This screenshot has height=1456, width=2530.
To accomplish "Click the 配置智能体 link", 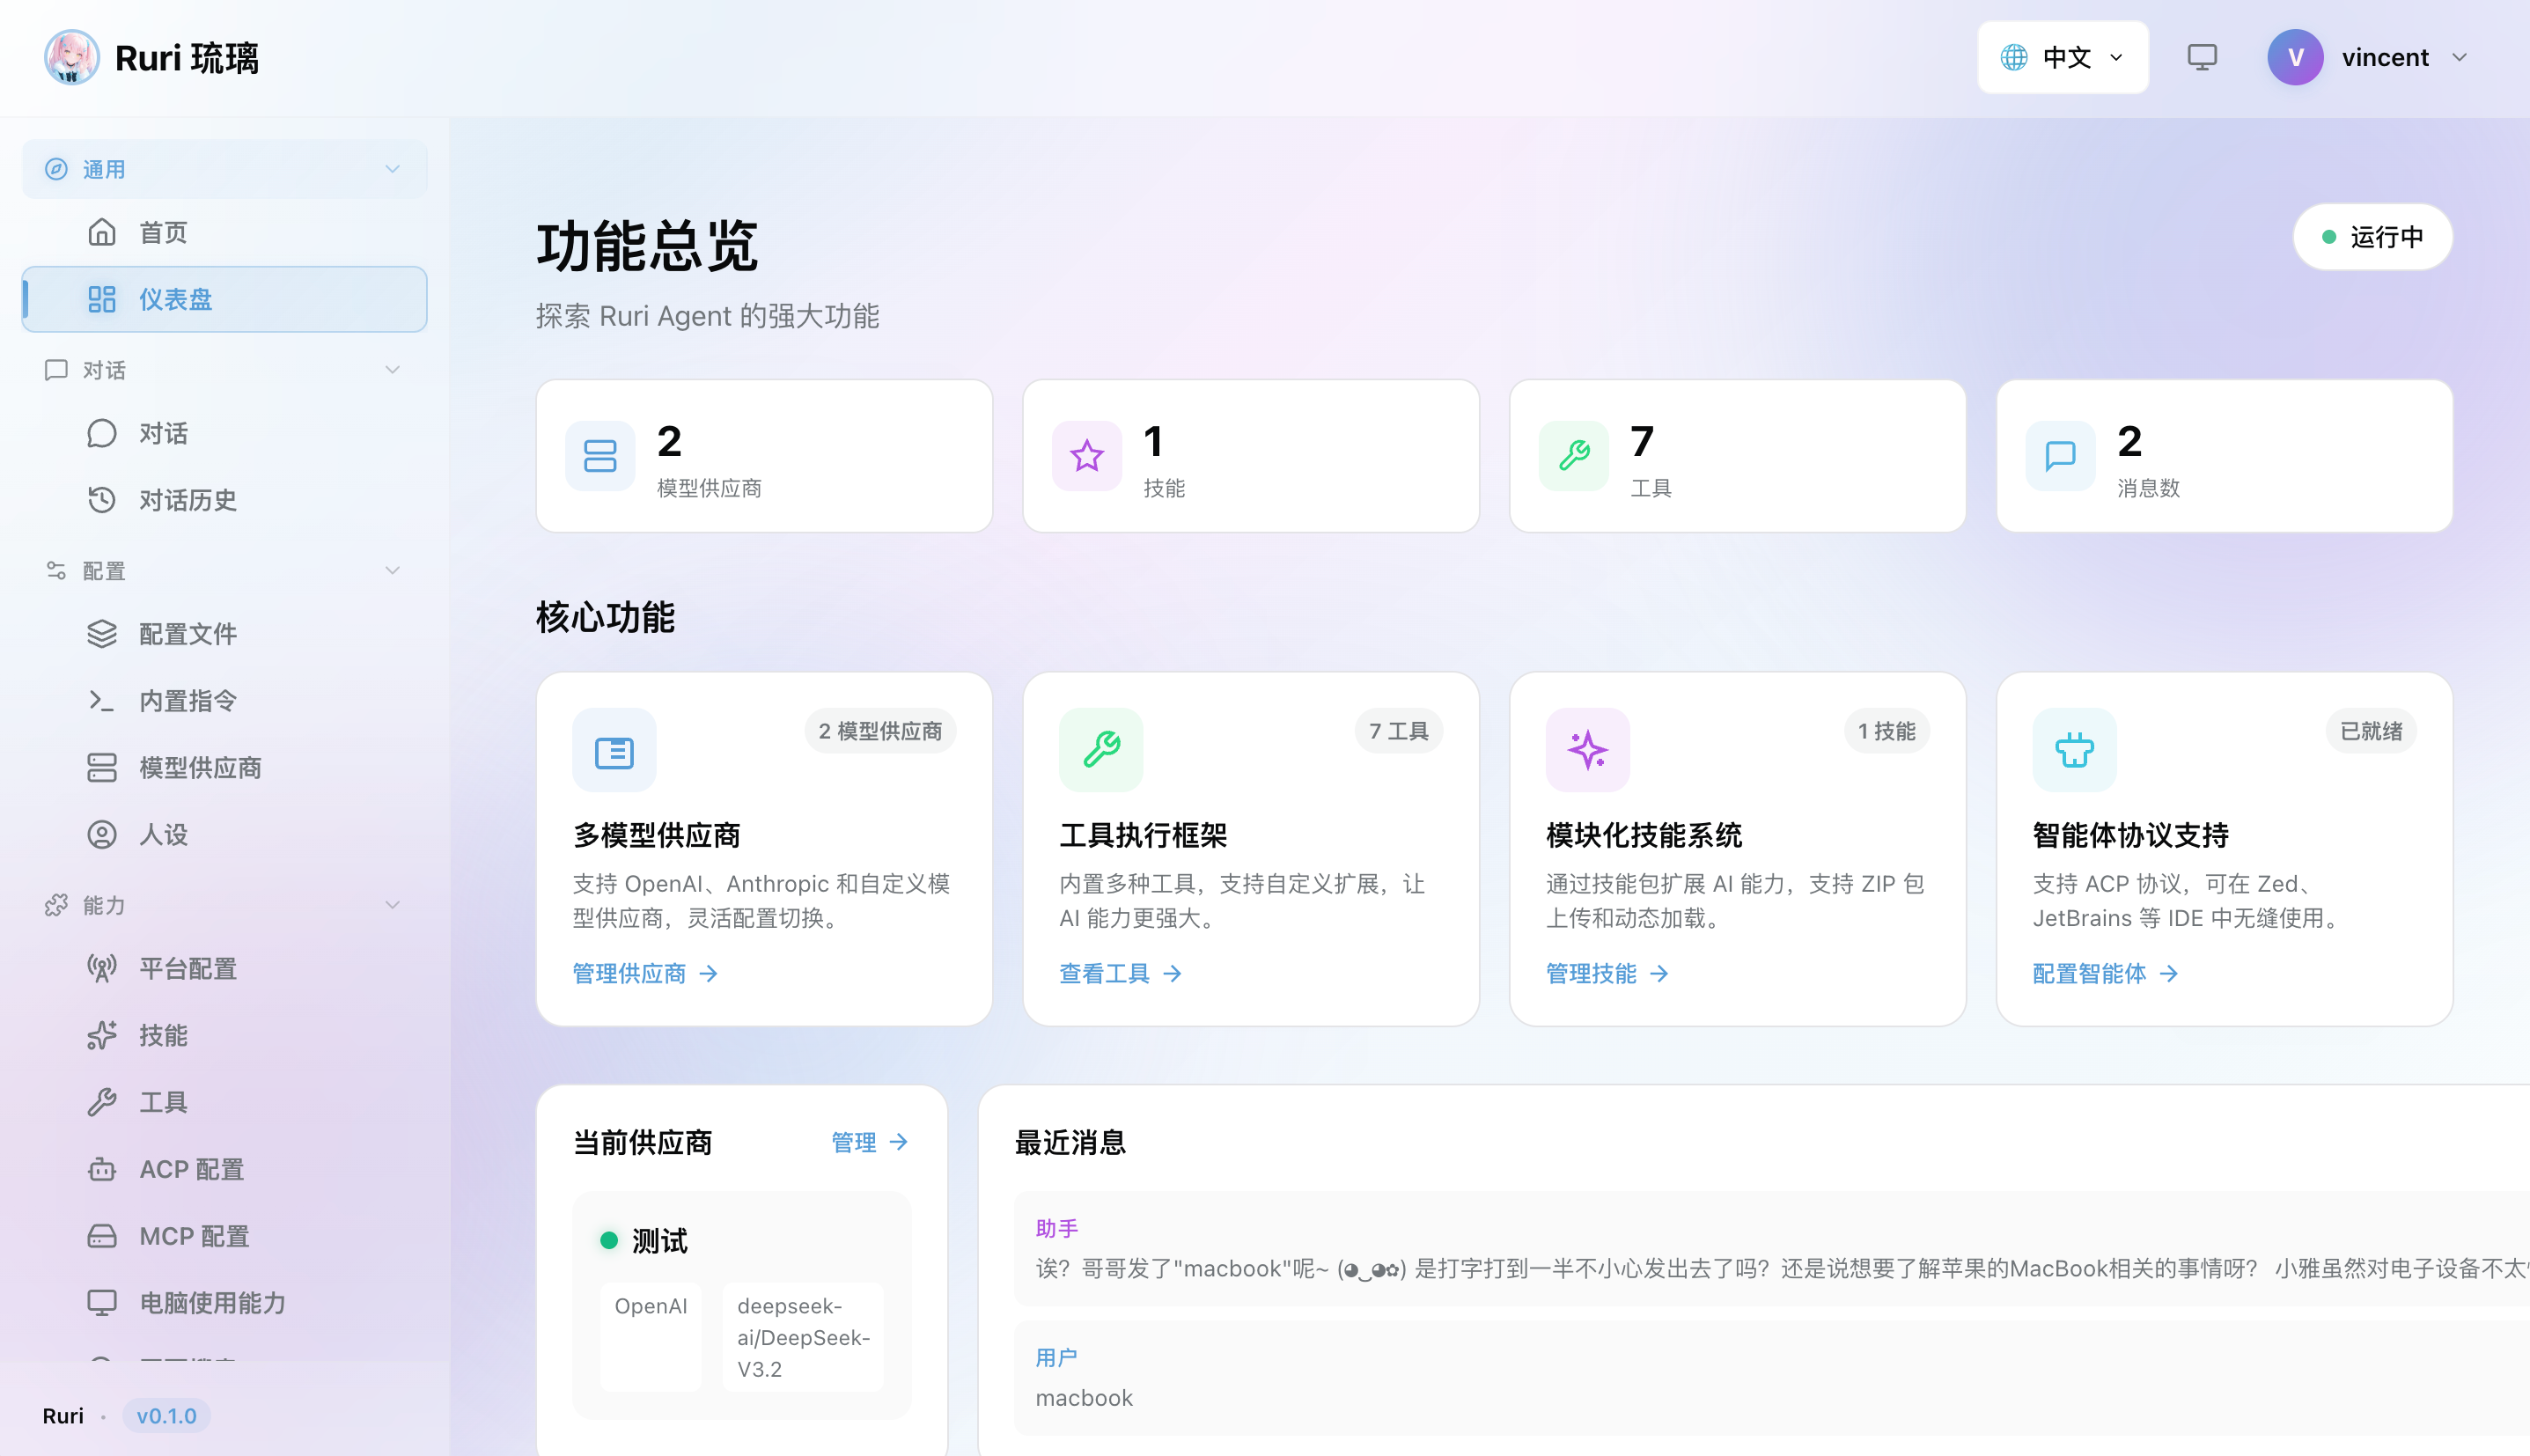I will 2105,973.
